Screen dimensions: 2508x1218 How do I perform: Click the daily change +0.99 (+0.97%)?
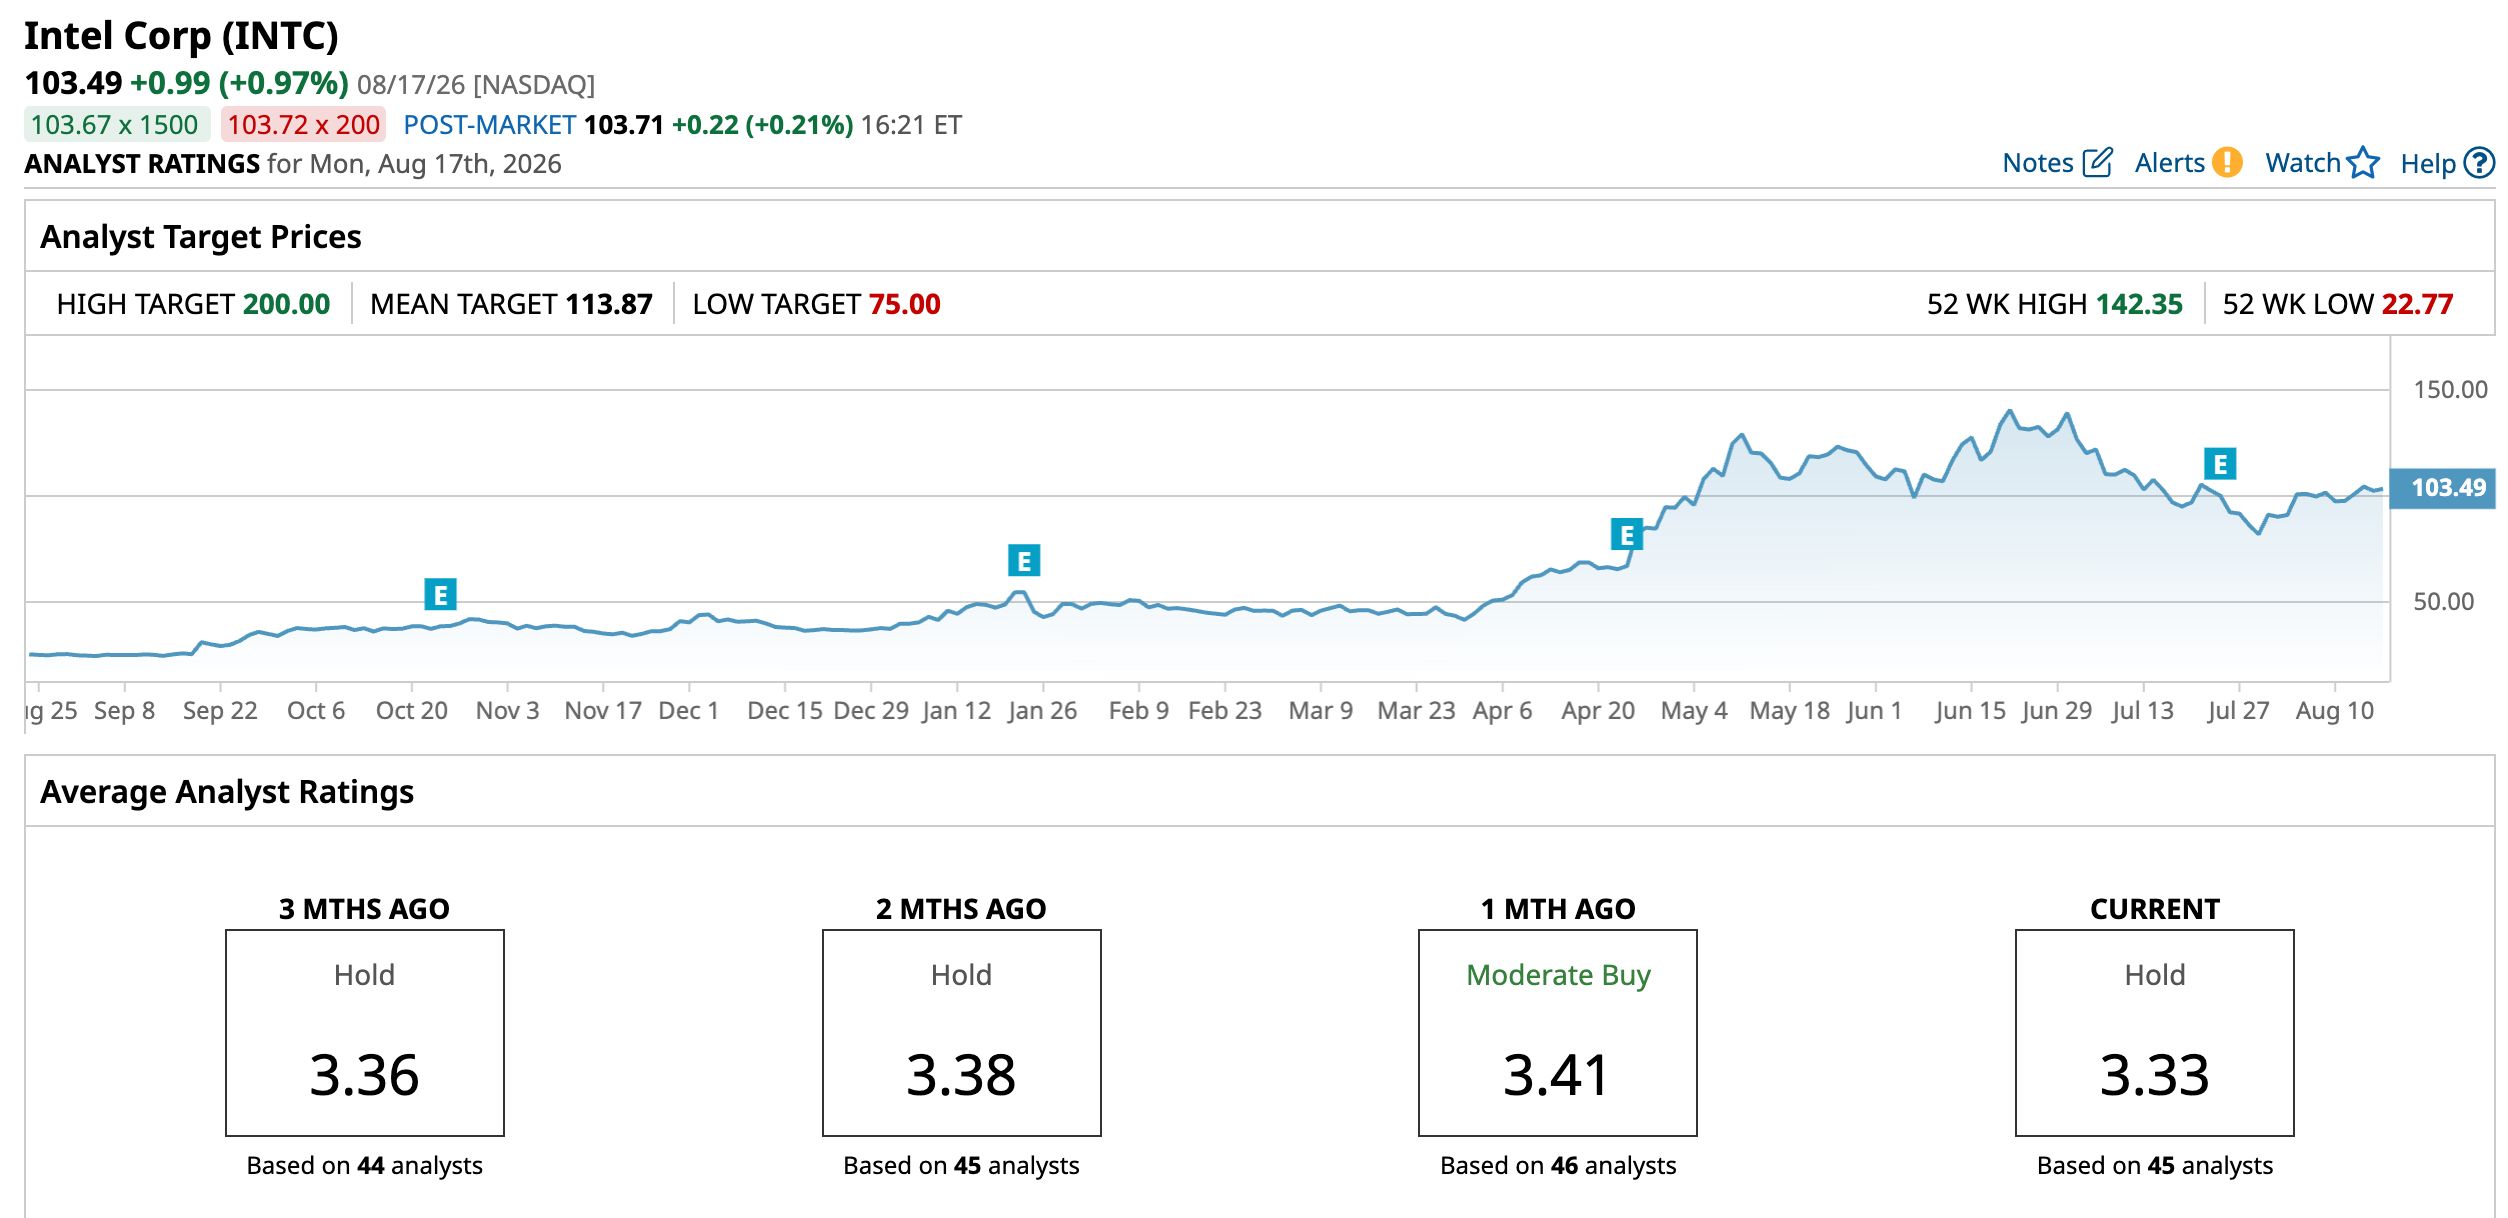click(239, 83)
